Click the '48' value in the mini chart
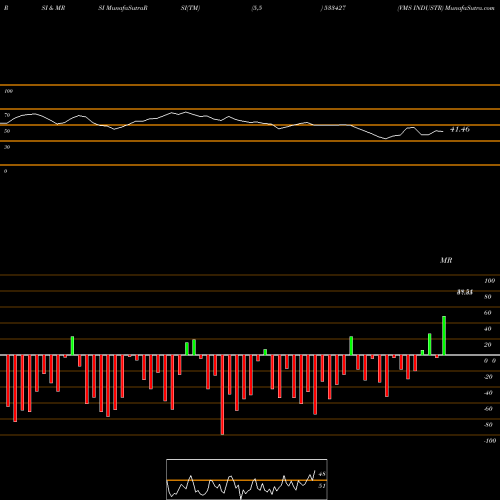 point(322,474)
